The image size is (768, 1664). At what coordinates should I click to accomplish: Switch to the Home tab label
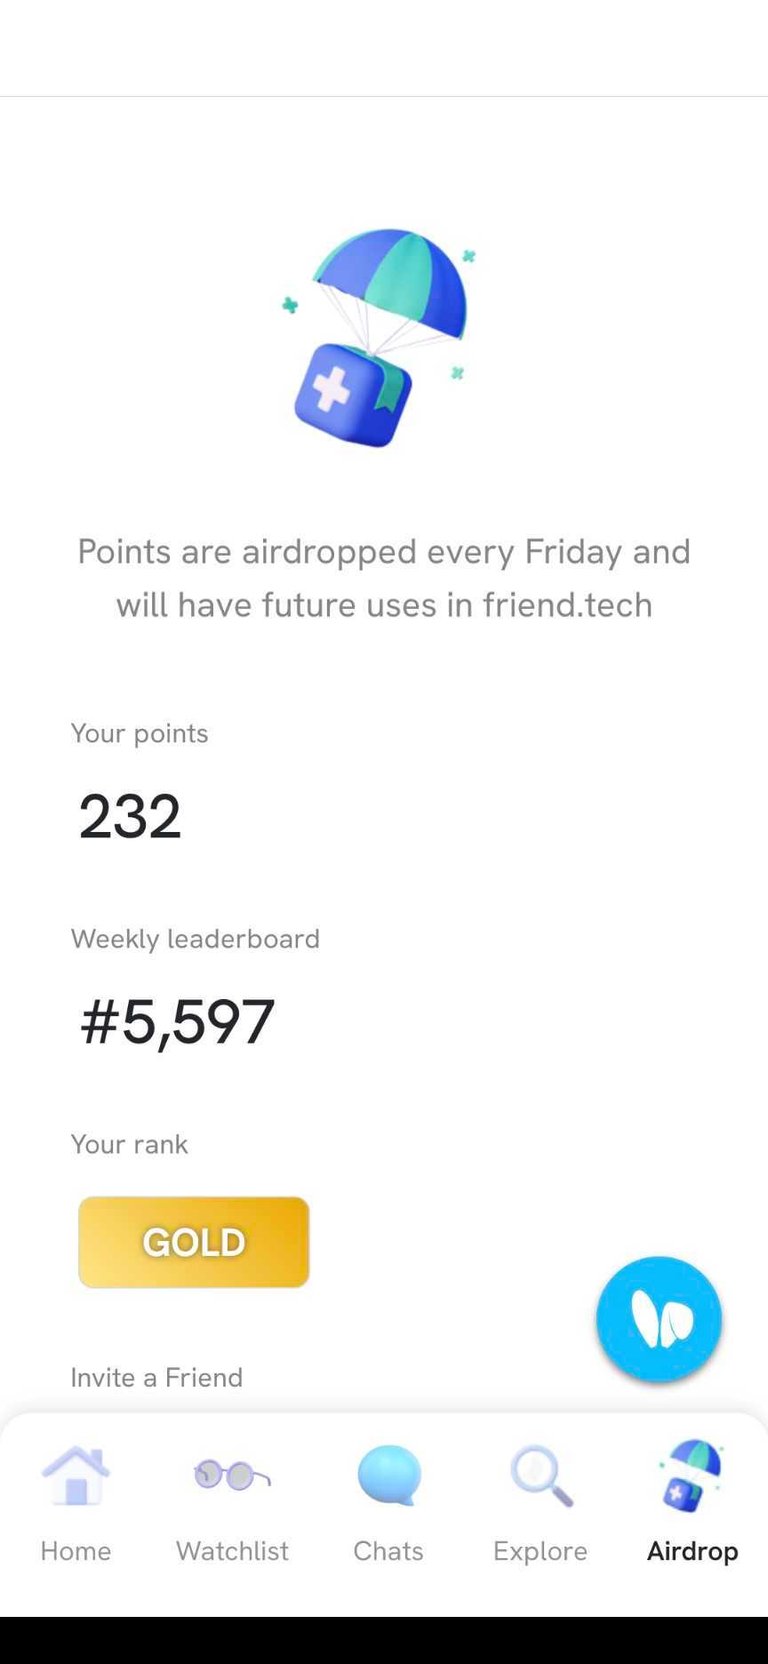click(76, 1551)
